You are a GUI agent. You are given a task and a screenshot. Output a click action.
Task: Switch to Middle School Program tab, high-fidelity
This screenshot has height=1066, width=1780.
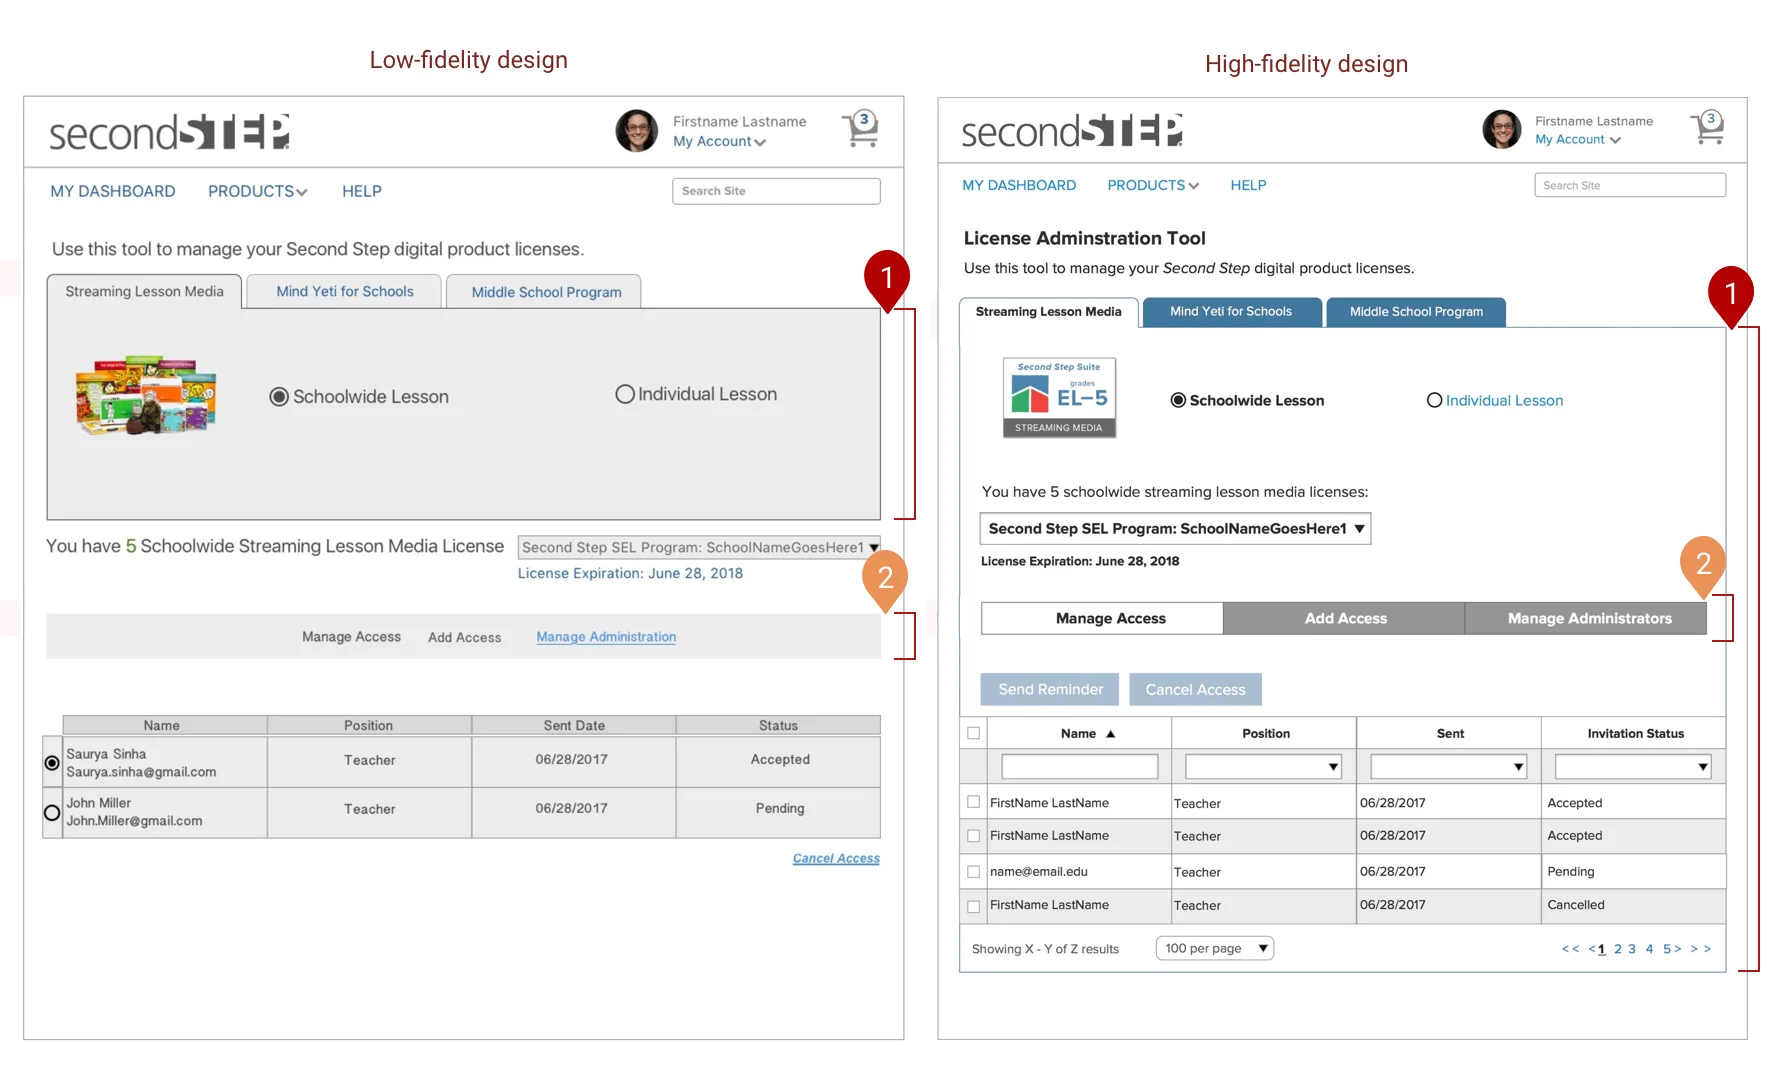pyautogui.click(x=1416, y=312)
